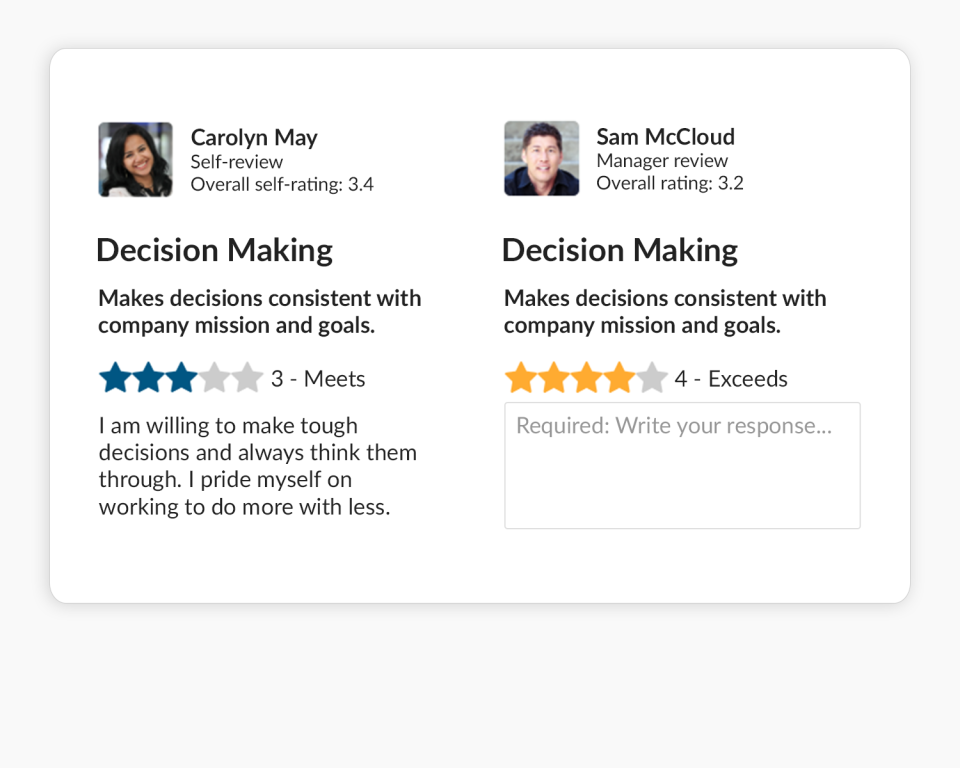Click second blue star in Carolyn's self-rating
Screen dimensions: 960x768
click(x=149, y=378)
